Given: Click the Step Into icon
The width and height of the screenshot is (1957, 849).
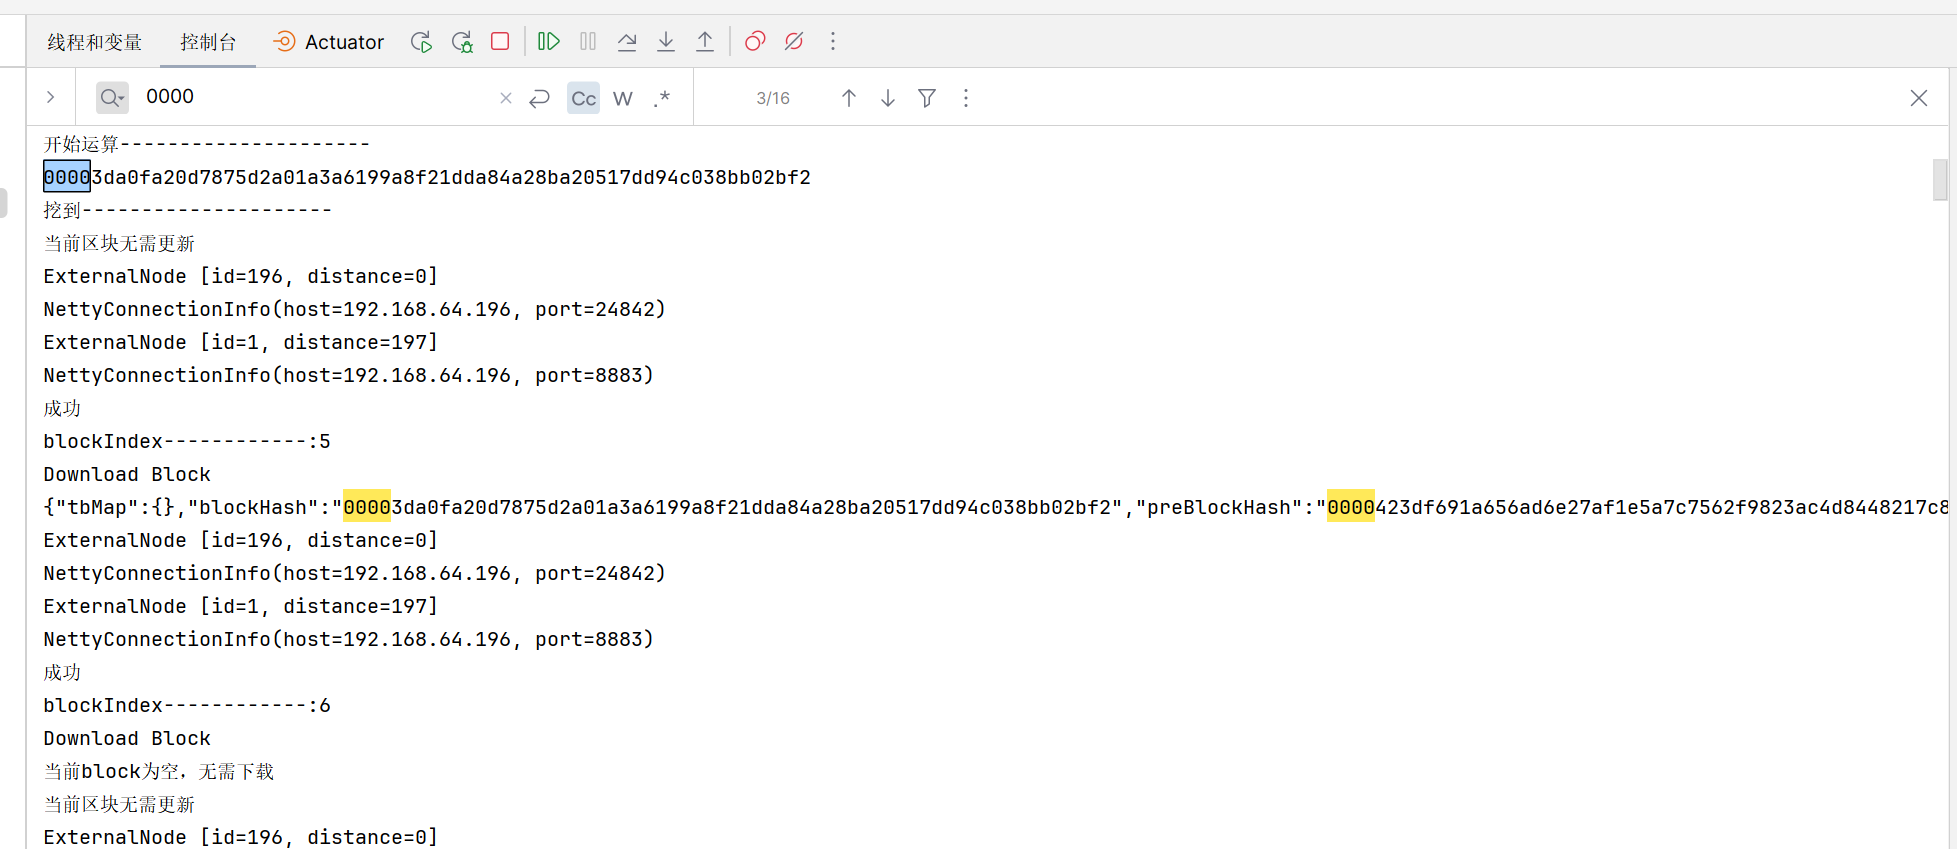Looking at the screenshot, I should click(666, 42).
